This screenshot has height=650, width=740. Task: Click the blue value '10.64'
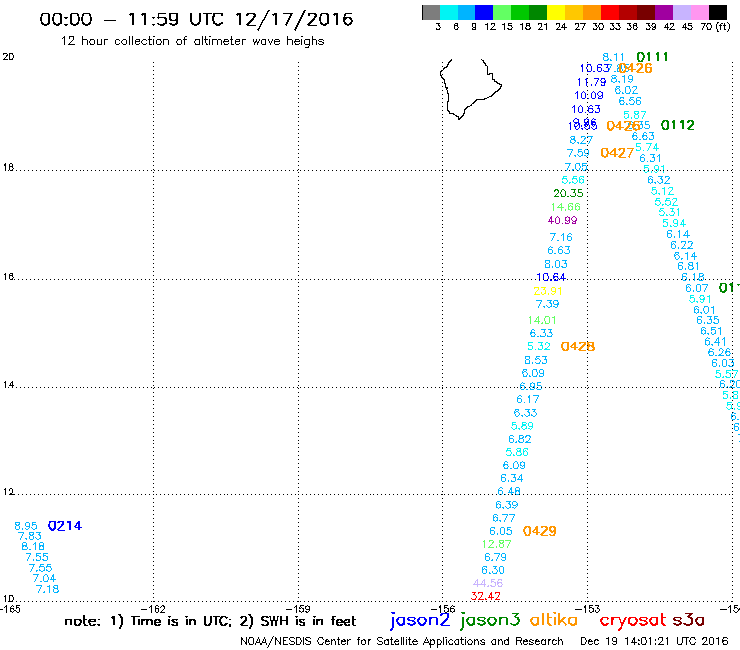tap(551, 278)
